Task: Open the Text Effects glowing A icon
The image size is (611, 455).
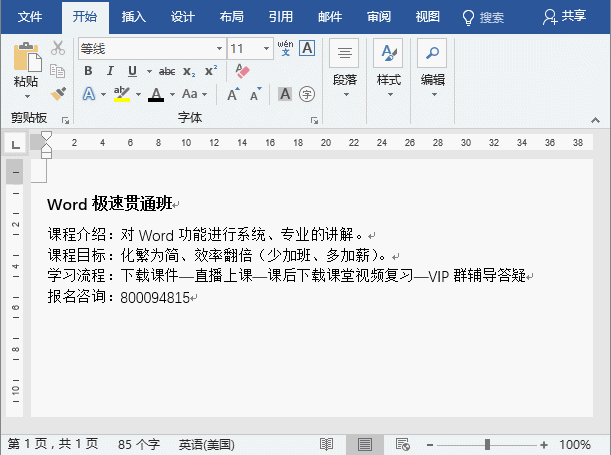Action: tap(89, 94)
